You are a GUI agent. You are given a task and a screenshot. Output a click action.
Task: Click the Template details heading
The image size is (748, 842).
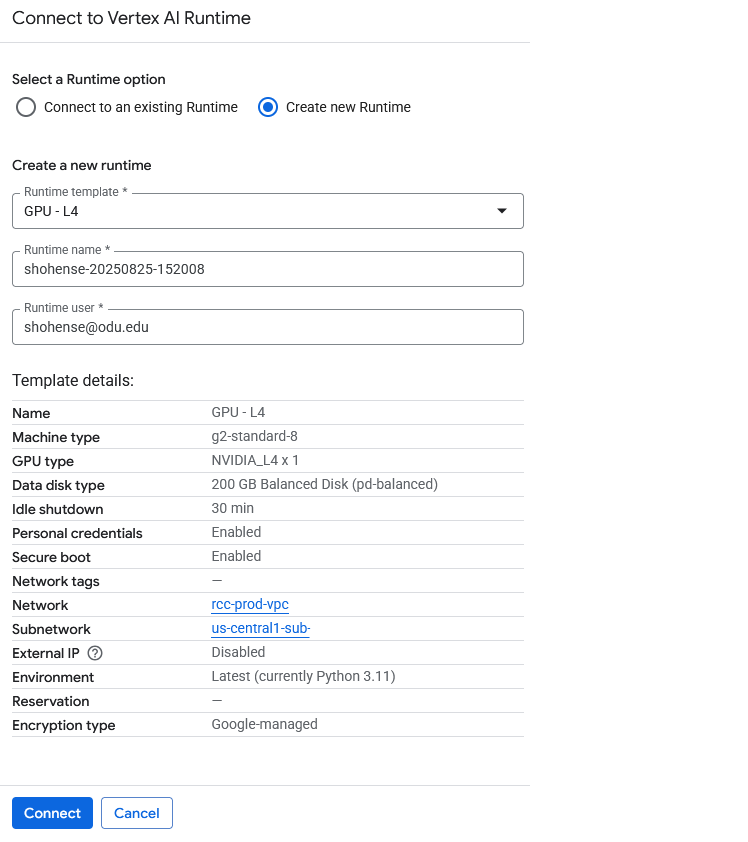pos(73,380)
